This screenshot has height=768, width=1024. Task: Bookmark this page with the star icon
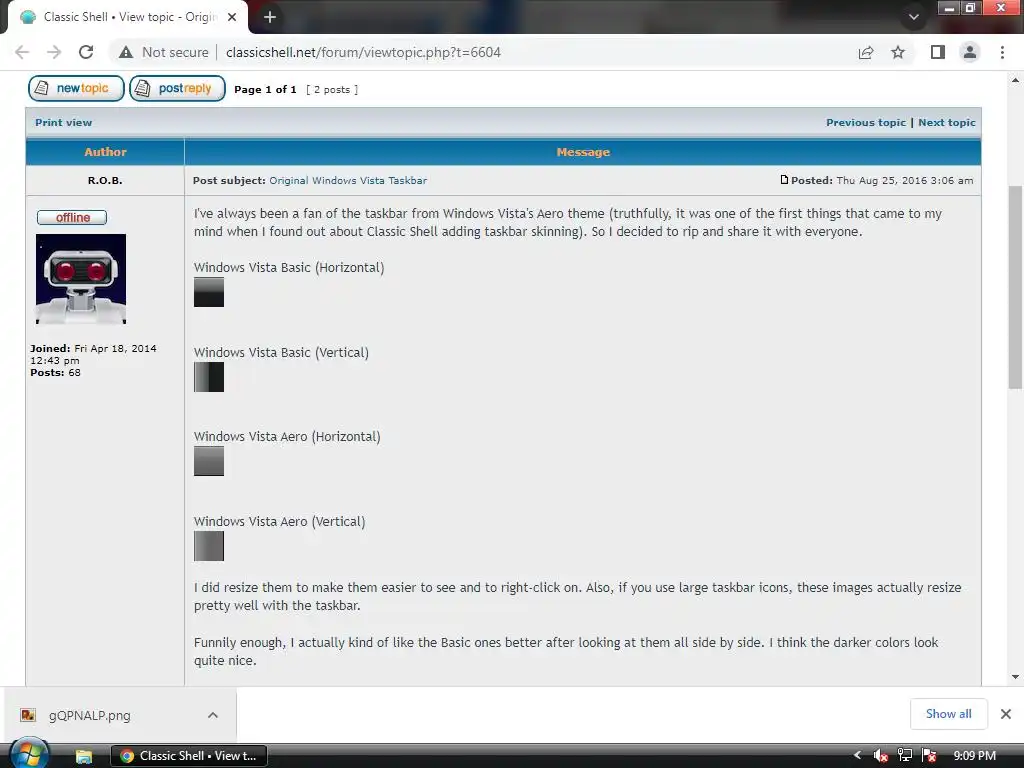898,52
